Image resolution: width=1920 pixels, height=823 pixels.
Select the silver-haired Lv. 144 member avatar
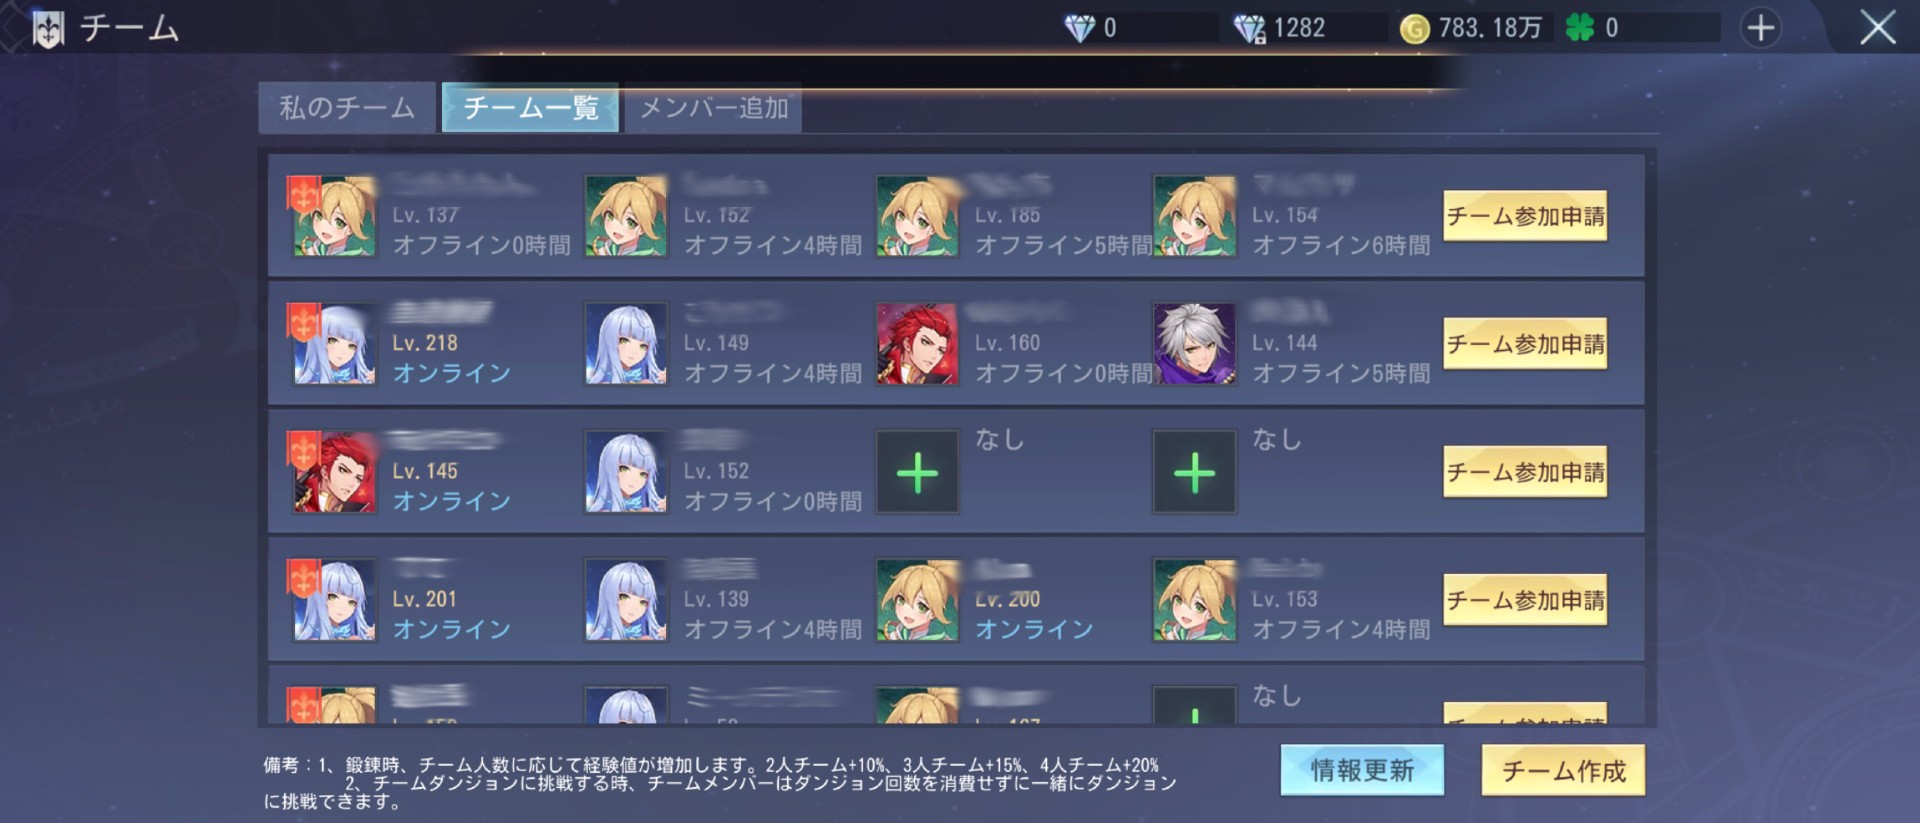(1194, 345)
